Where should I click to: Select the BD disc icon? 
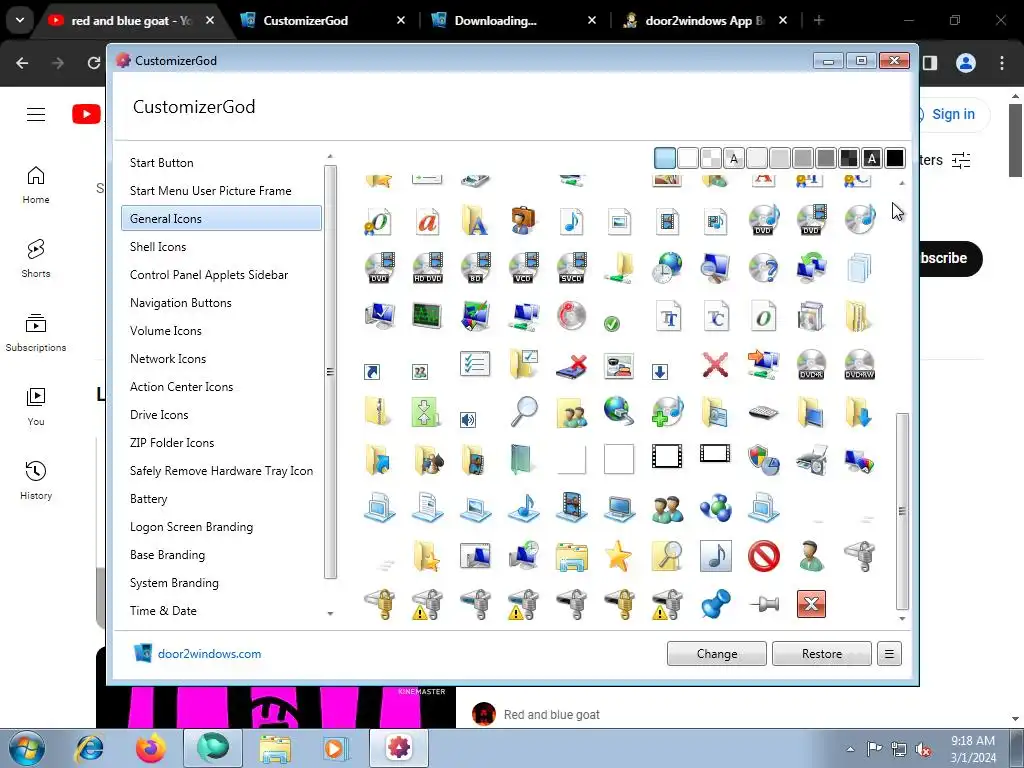[475, 268]
